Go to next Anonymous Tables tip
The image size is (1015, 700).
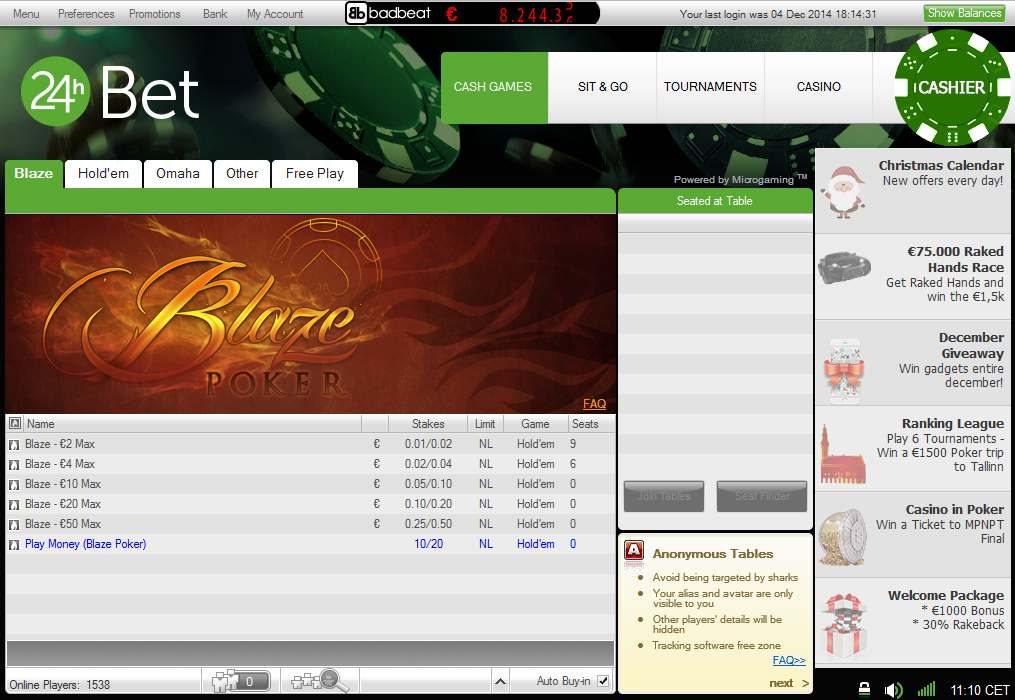click(789, 683)
